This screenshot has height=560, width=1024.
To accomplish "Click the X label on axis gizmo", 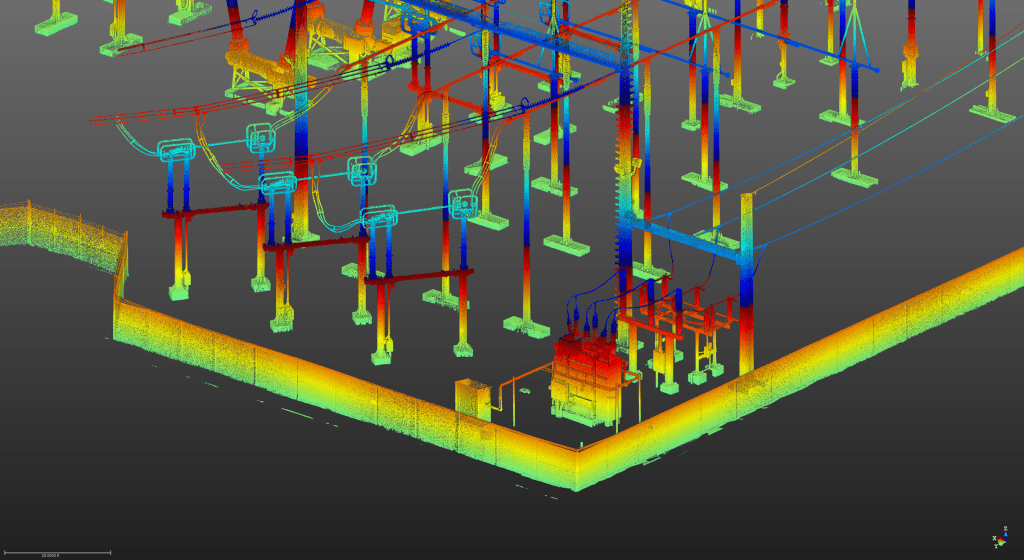I will pos(995,539).
